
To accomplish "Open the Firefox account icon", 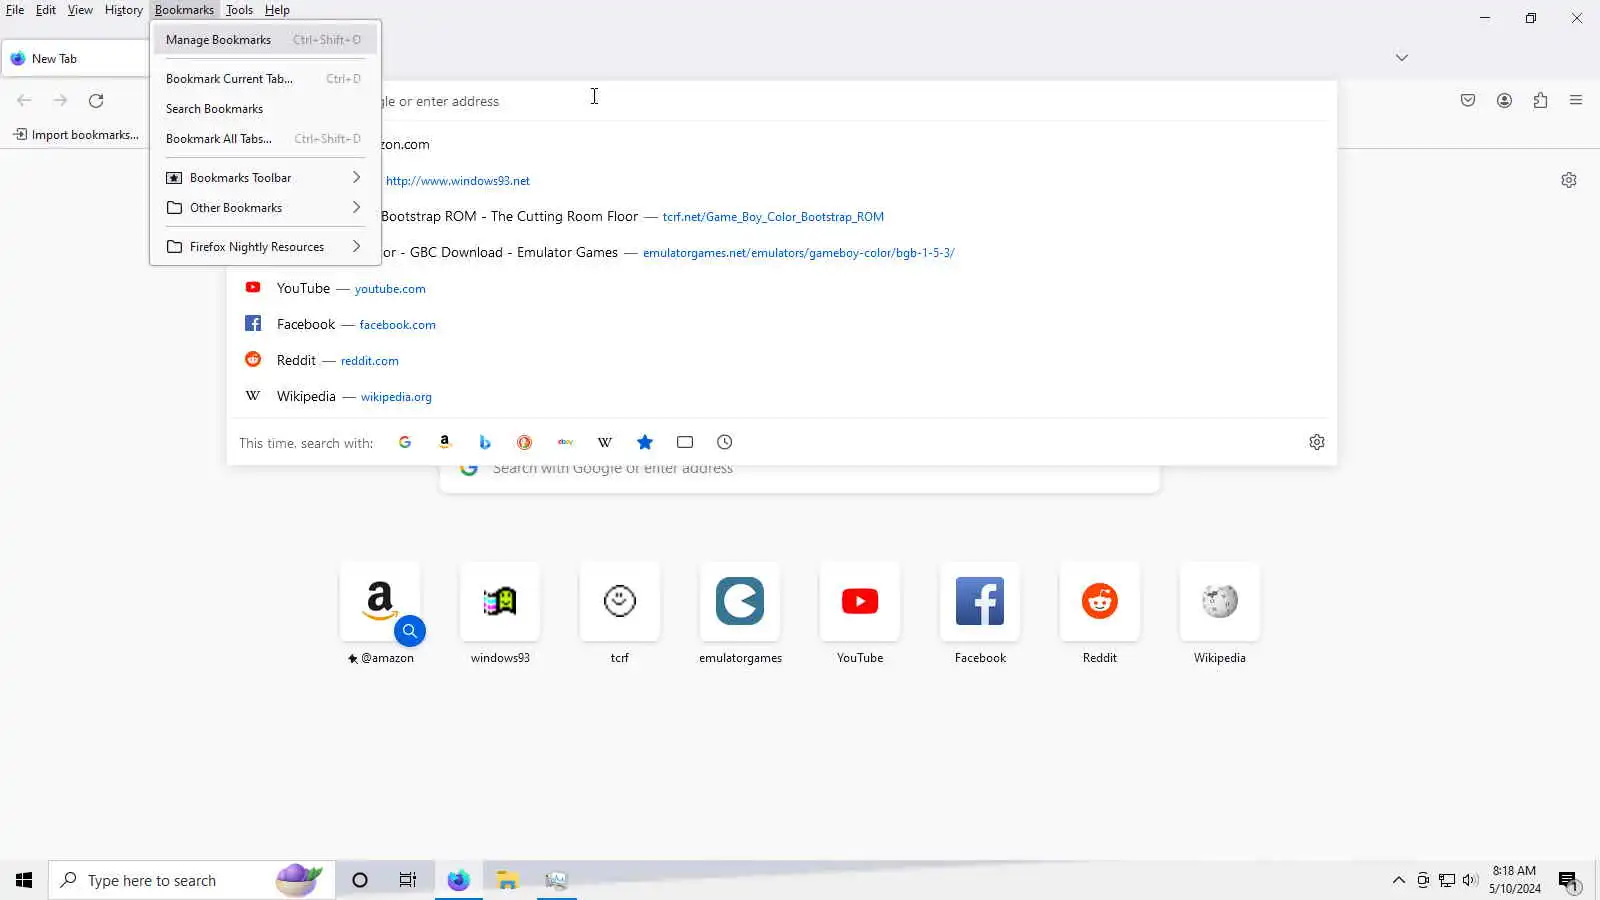I will coord(1504,101).
